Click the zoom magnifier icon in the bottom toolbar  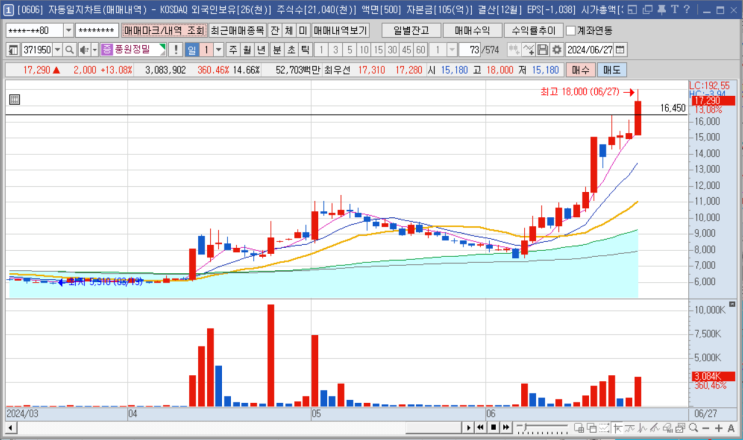tap(693, 428)
